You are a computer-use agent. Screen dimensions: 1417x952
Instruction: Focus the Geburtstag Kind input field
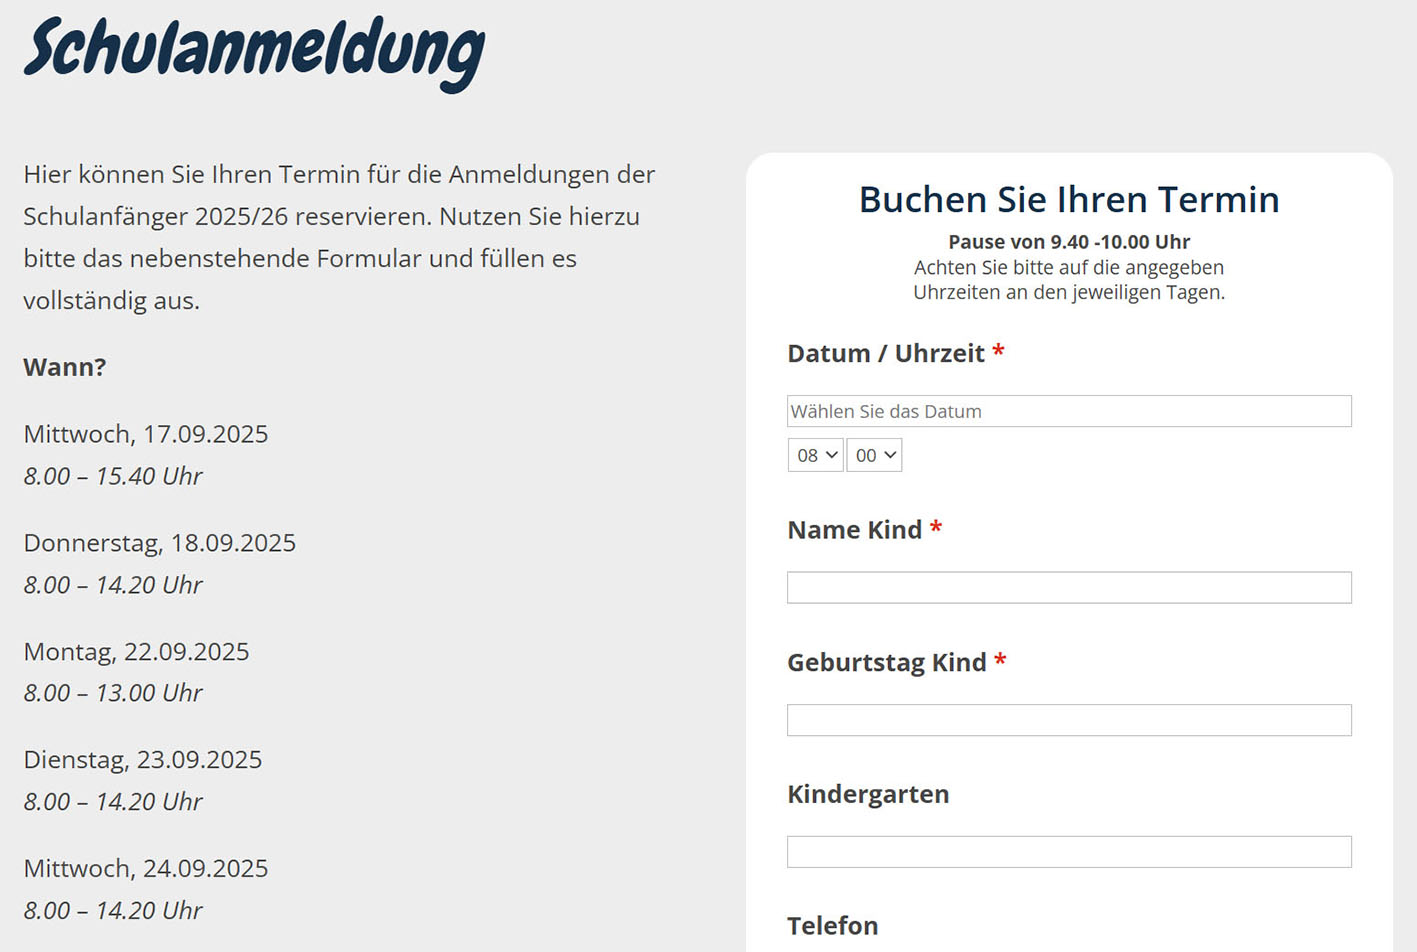(x=1069, y=720)
